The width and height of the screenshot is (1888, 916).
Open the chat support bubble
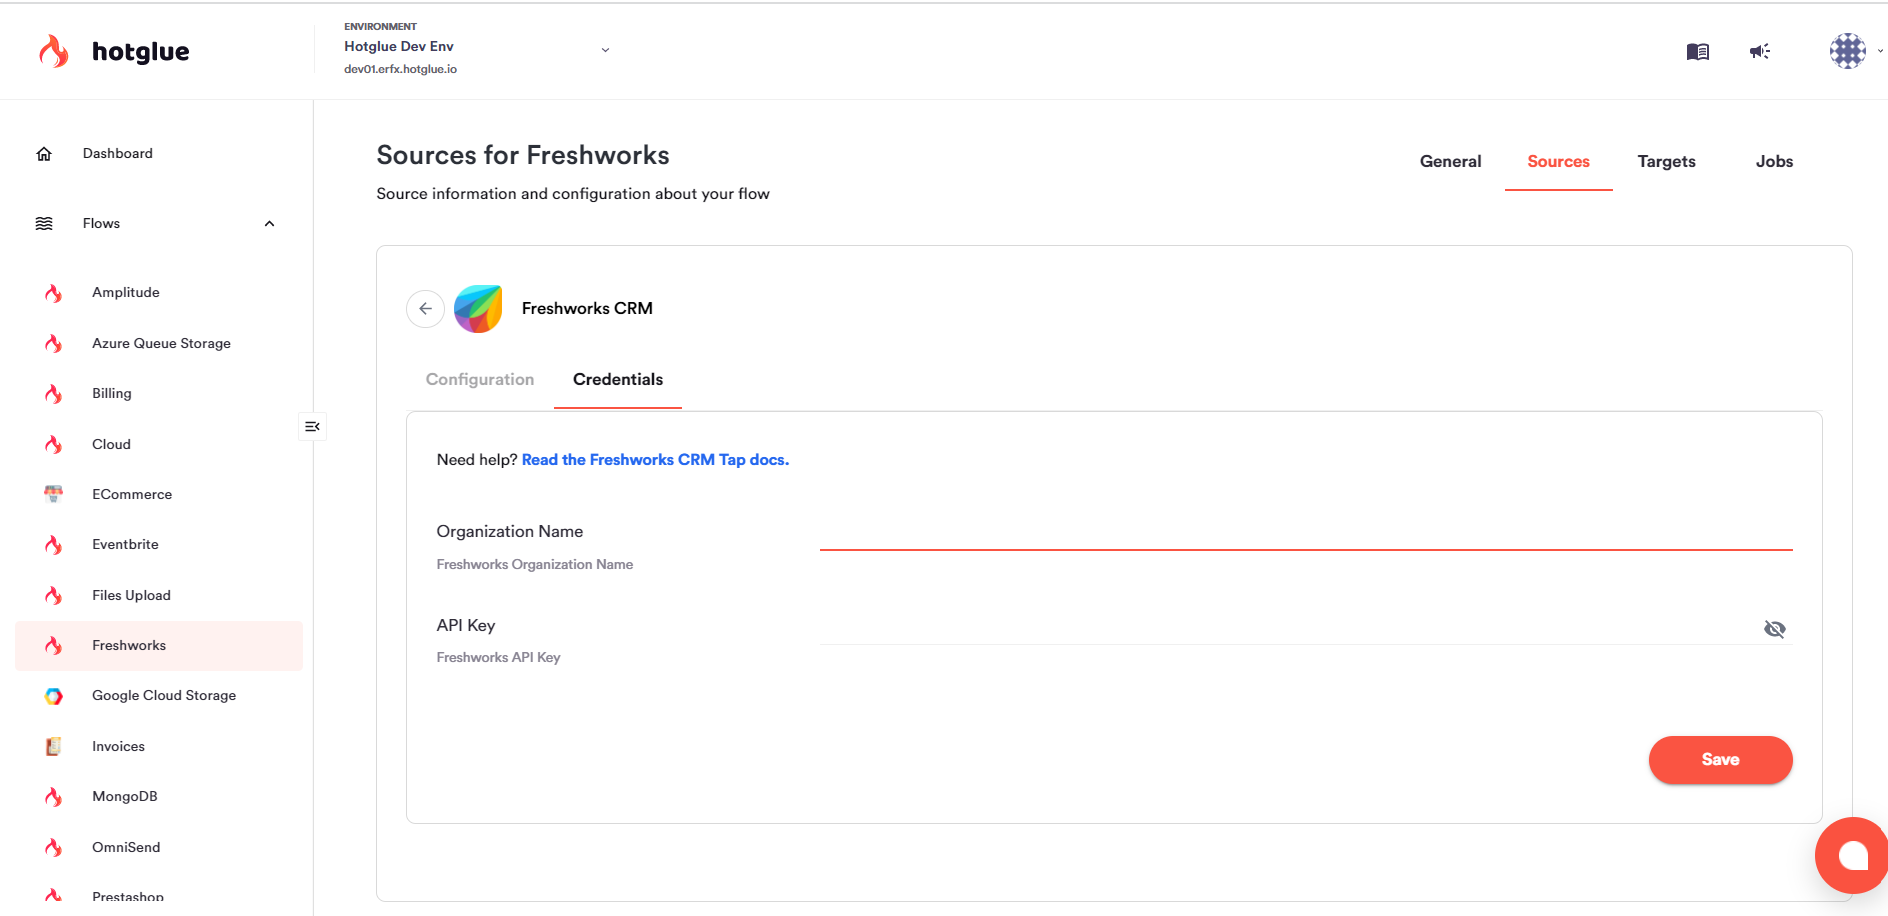coord(1853,856)
